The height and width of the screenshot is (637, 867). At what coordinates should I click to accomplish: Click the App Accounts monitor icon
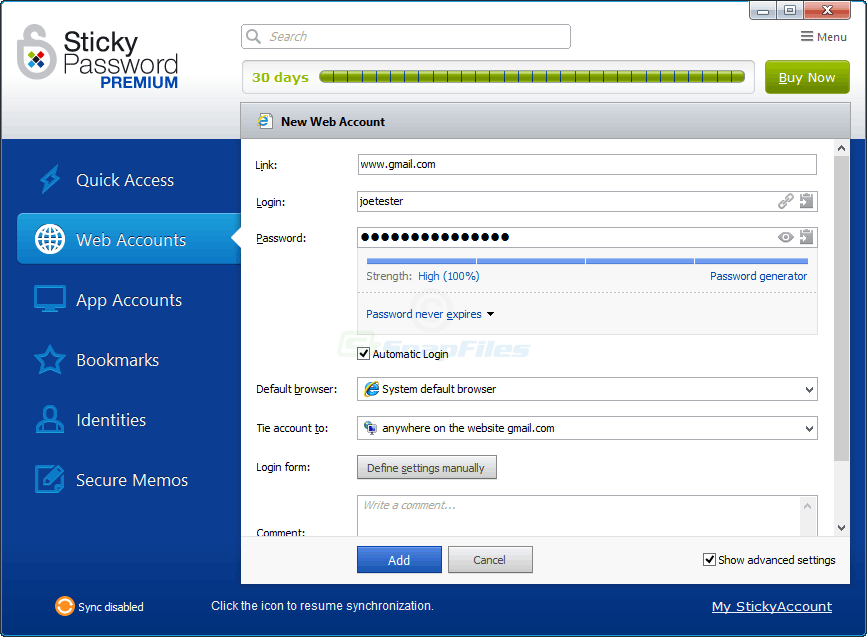[50, 299]
